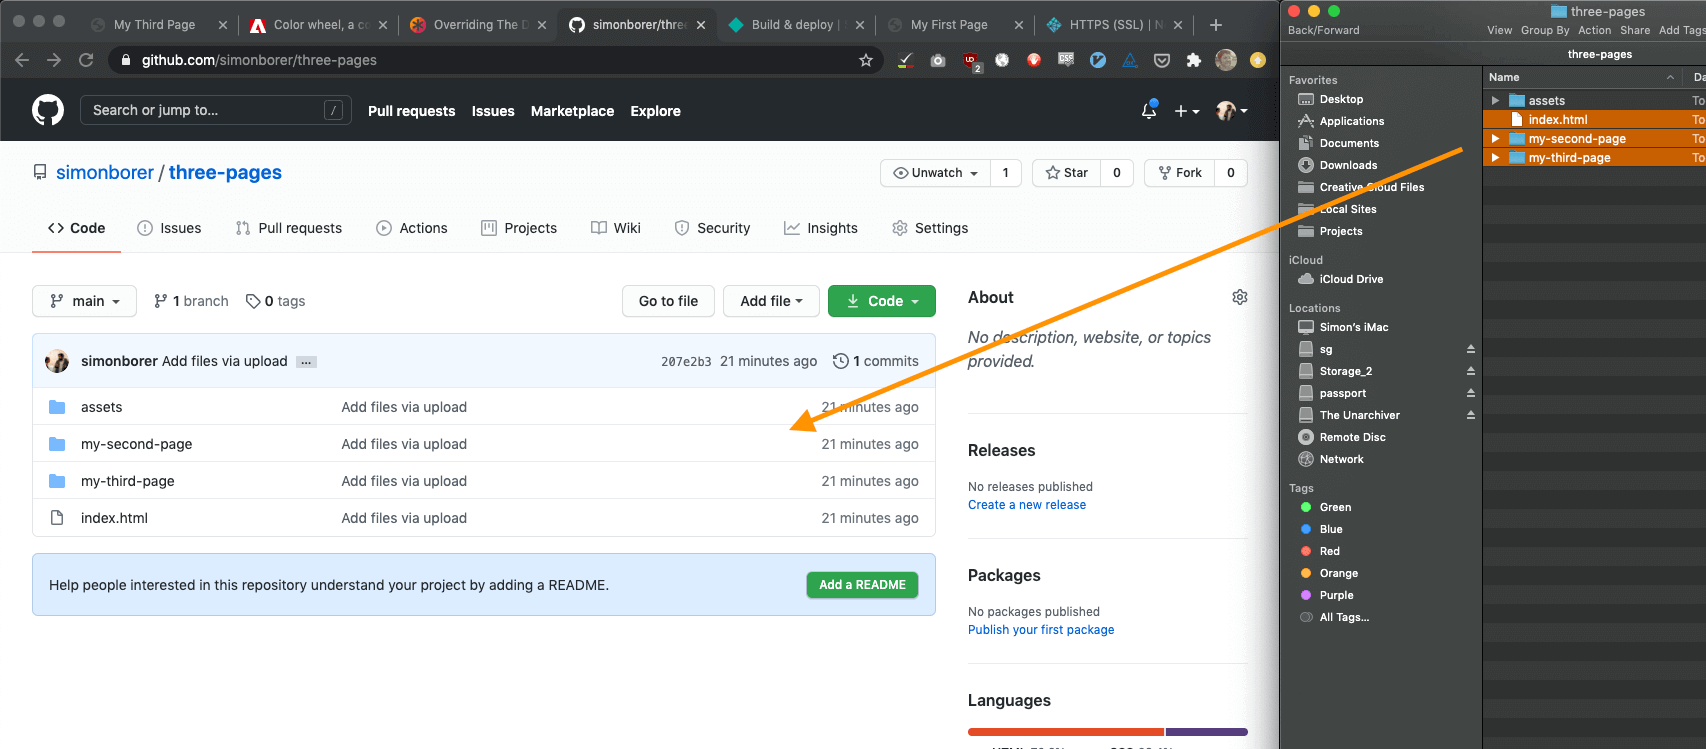Open Marketplace in GitHub header

(x=572, y=111)
